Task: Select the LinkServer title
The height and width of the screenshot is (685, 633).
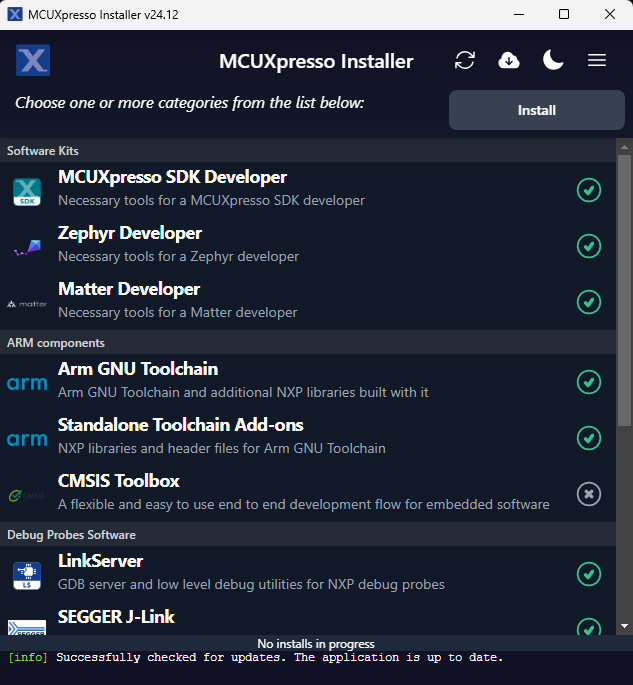Action: 100,561
